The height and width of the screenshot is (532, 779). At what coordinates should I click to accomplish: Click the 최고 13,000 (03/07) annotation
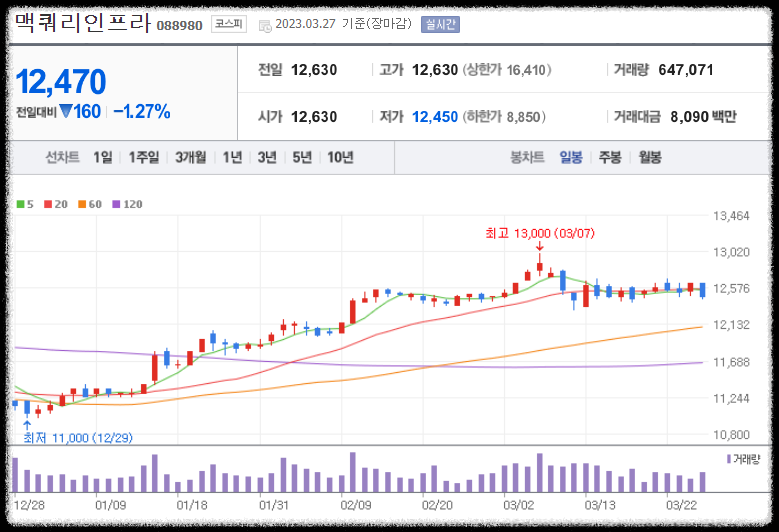[x=540, y=233]
